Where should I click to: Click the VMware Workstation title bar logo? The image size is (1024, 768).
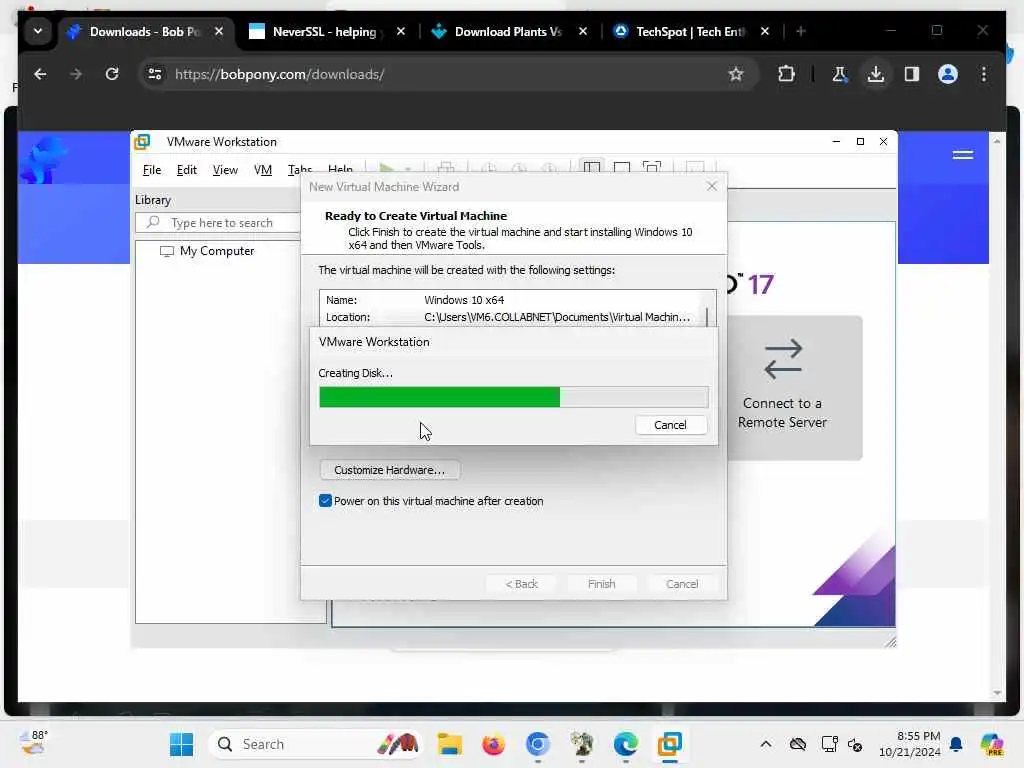coord(142,142)
